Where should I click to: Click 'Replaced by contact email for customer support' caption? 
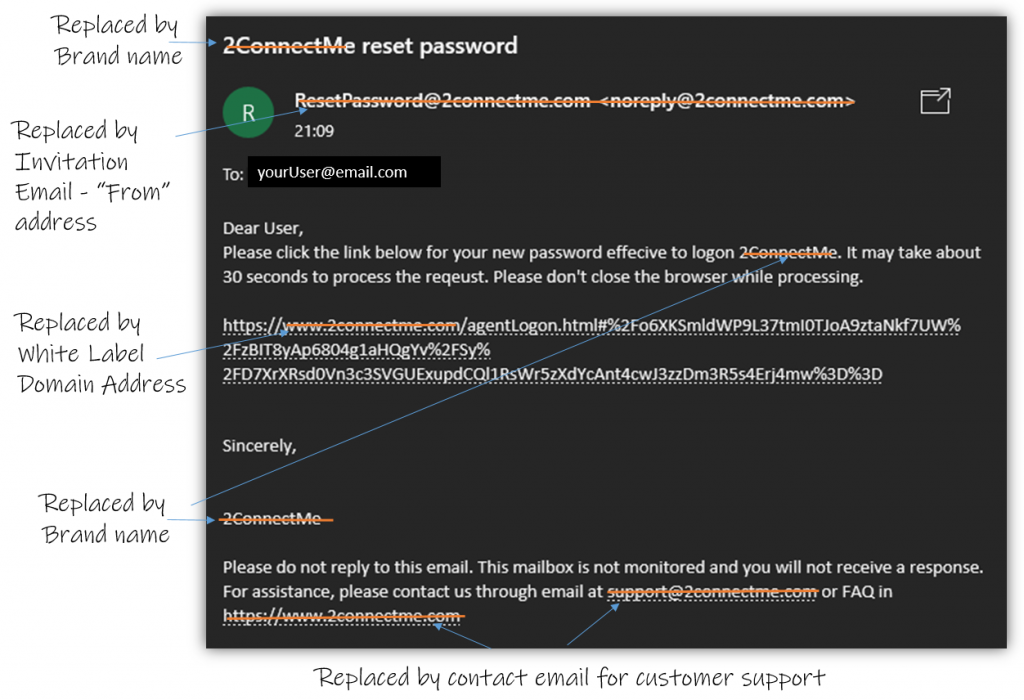pos(569,678)
